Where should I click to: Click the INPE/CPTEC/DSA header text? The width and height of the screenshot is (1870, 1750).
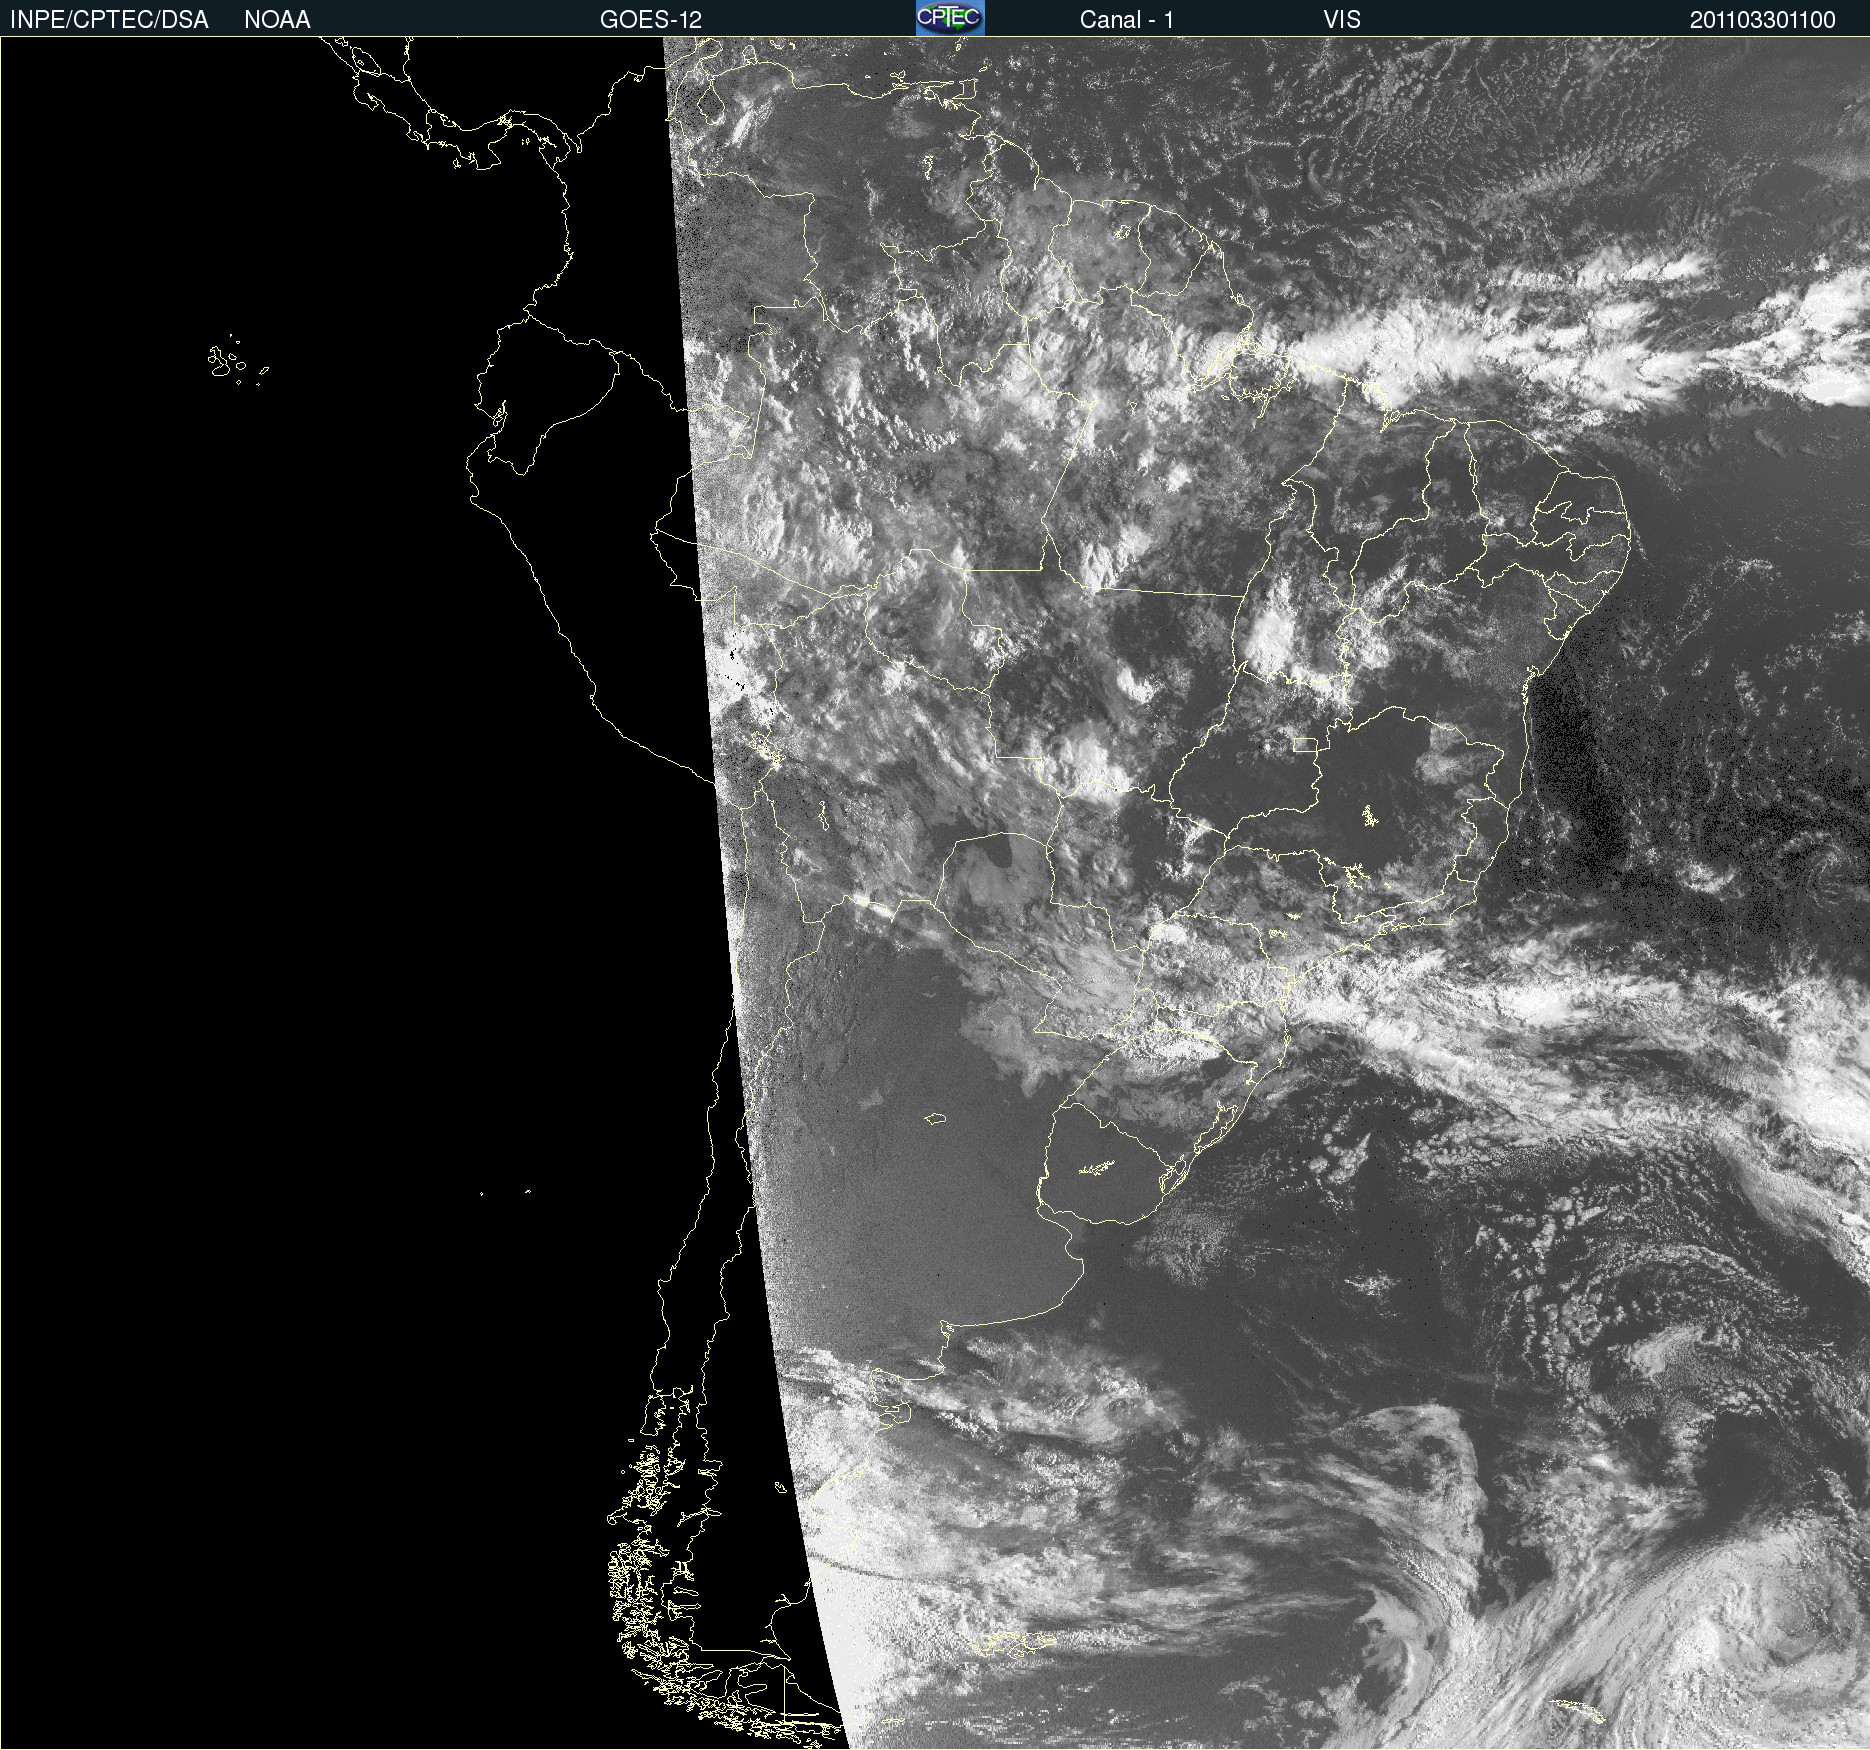(109, 20)
